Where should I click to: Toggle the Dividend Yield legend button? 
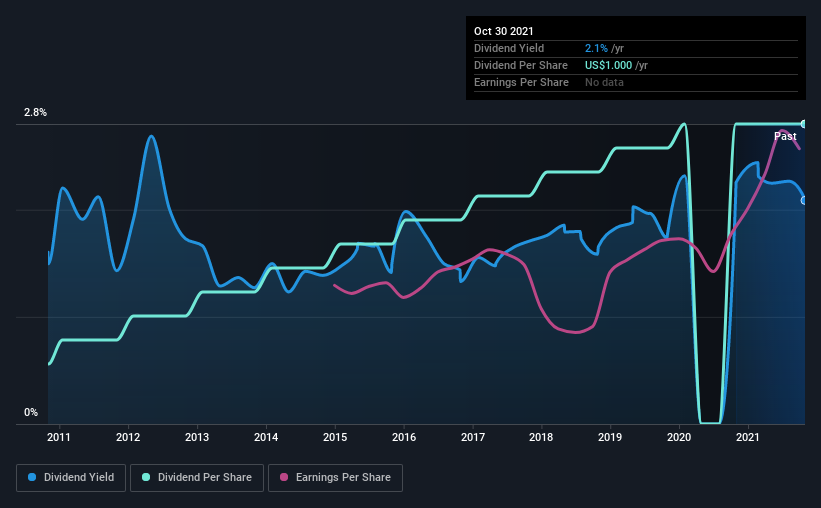[71, 478]
